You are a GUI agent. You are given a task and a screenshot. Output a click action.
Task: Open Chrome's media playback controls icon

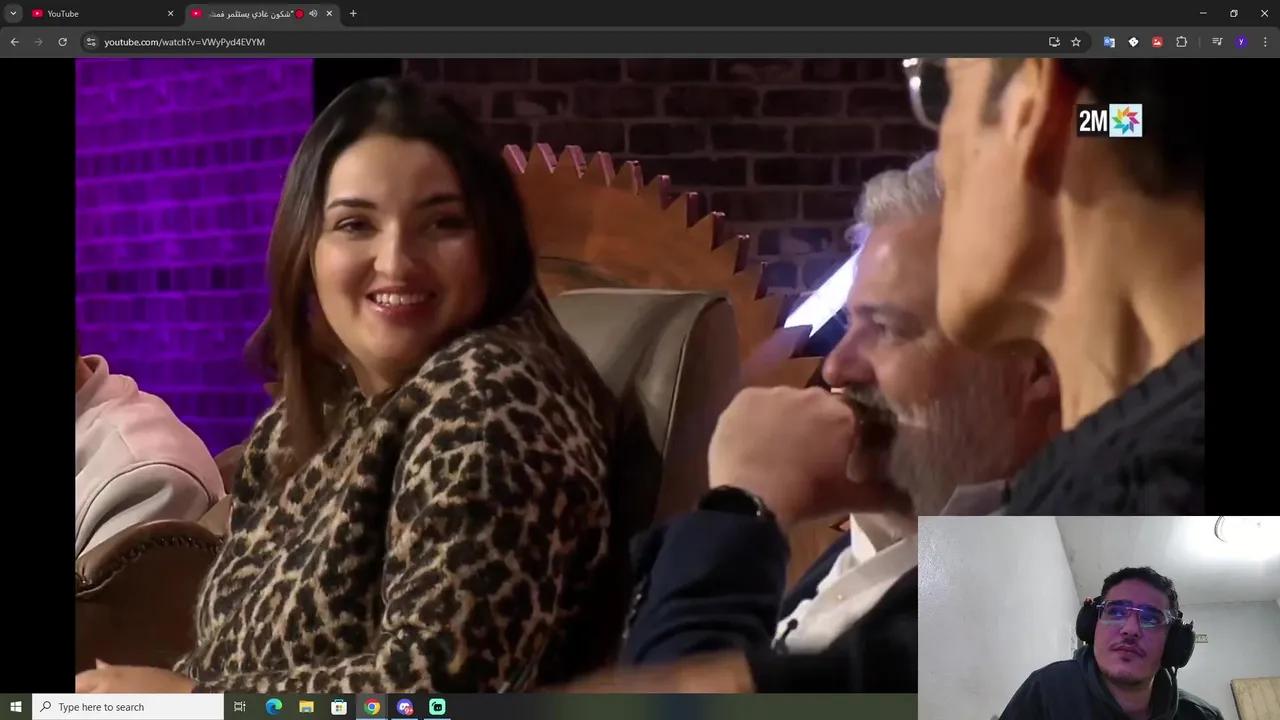(x=1217, y=42)
